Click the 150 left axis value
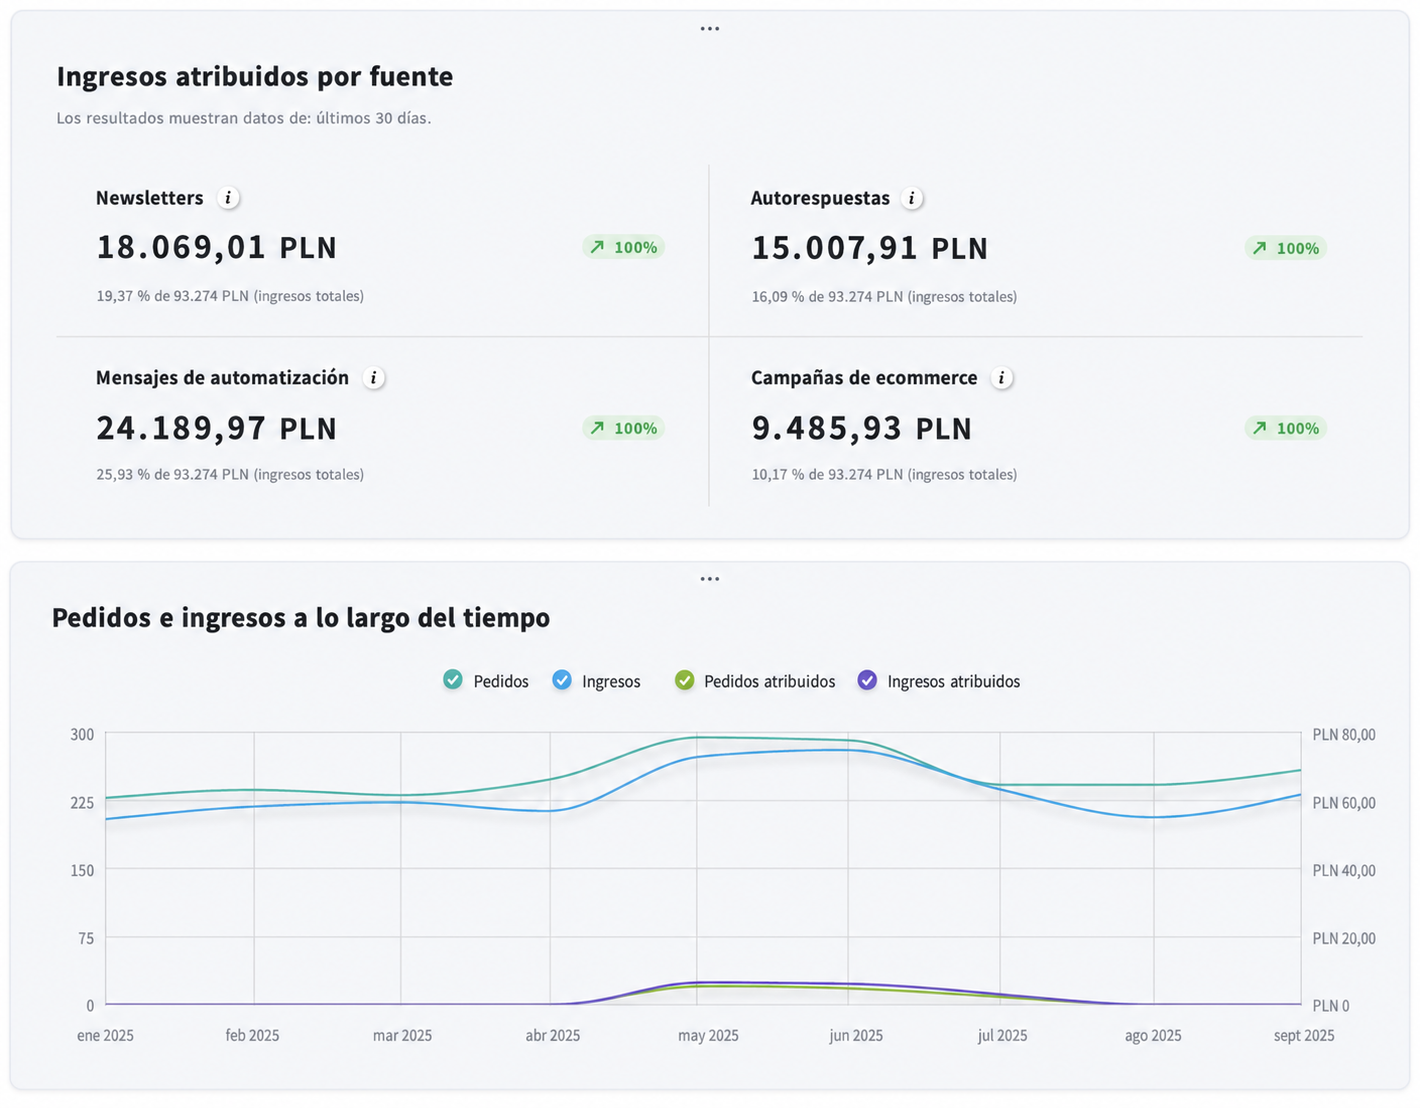Image resolution: width=1420 pixels, height=1108 pixels. 82,870
